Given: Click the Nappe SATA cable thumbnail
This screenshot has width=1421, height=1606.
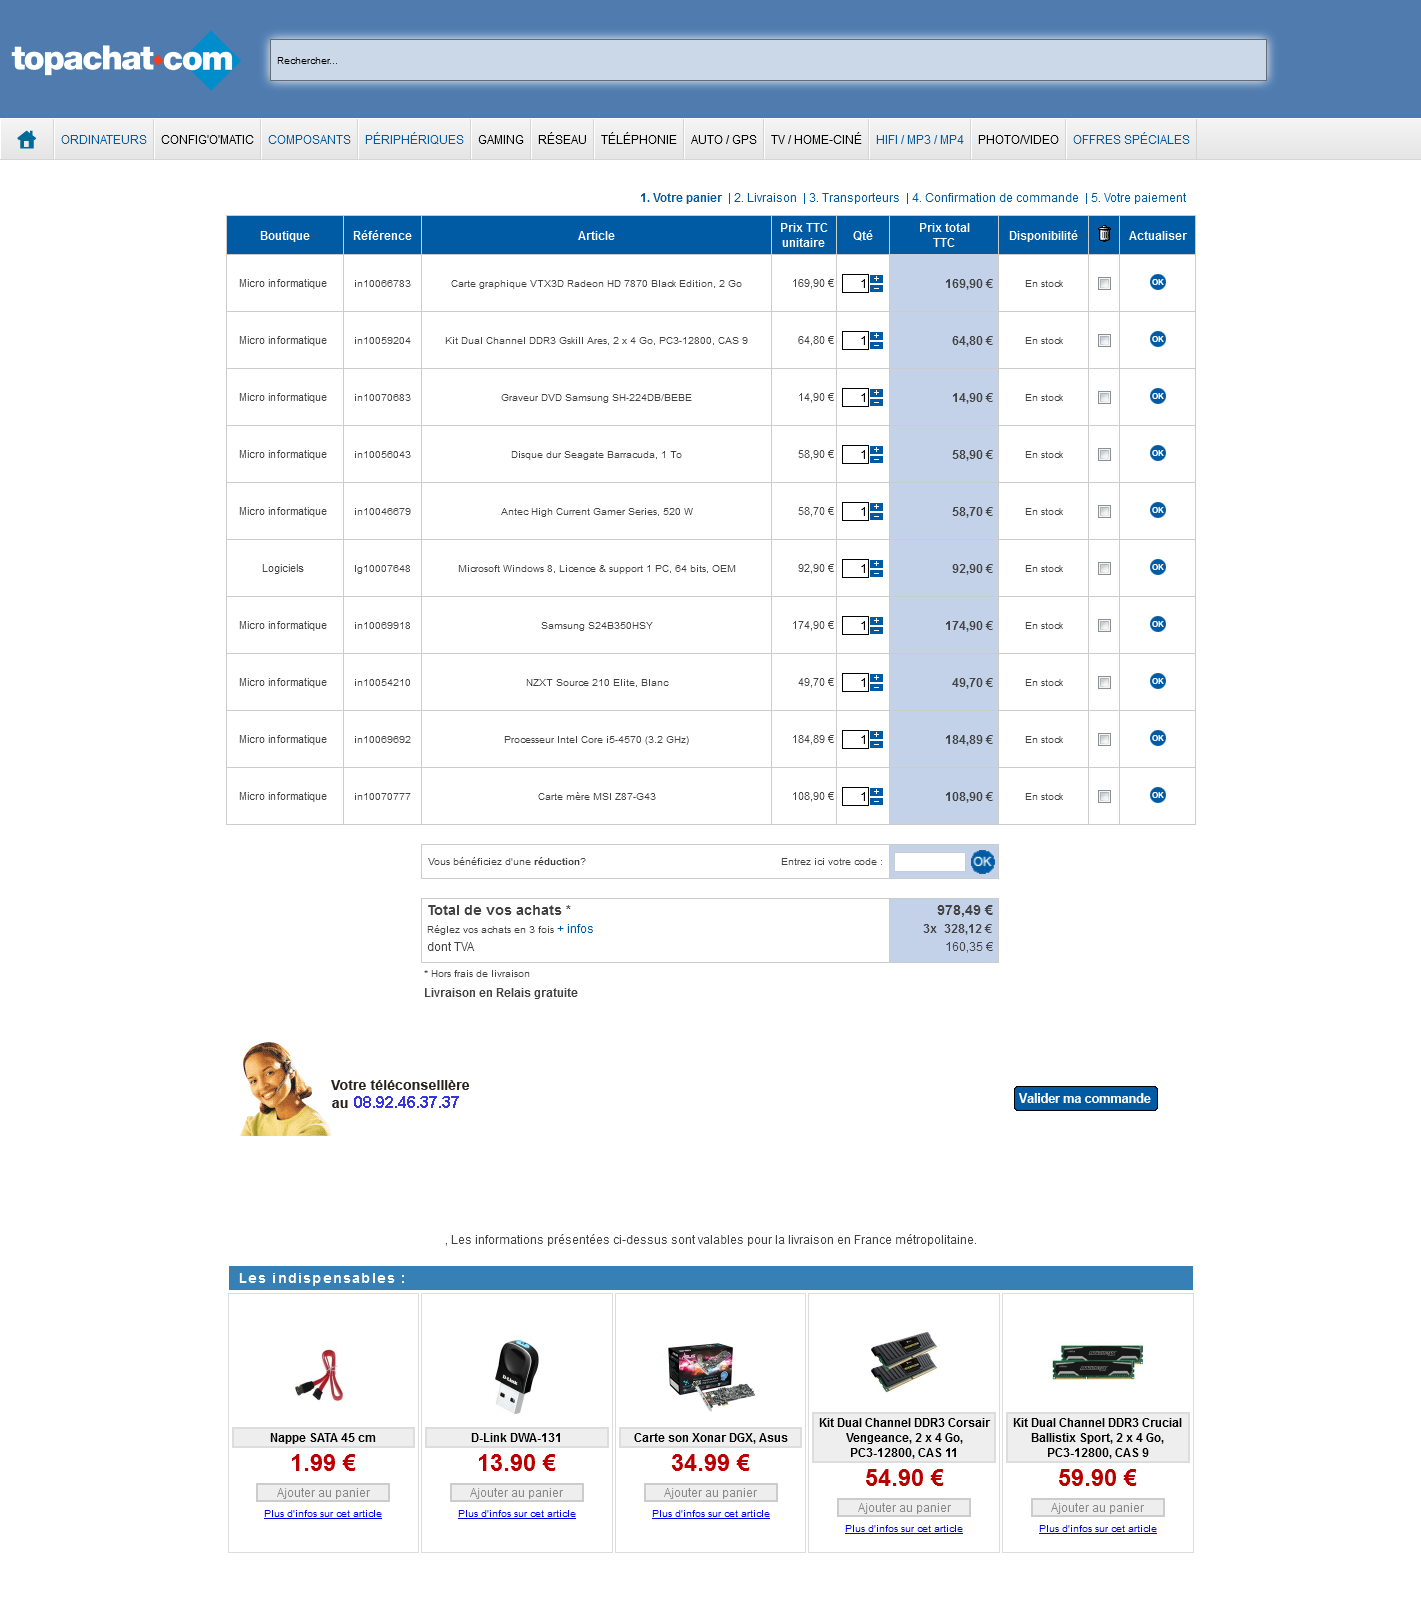Looking at the screenshot, I should click(x=322, y=1374).
